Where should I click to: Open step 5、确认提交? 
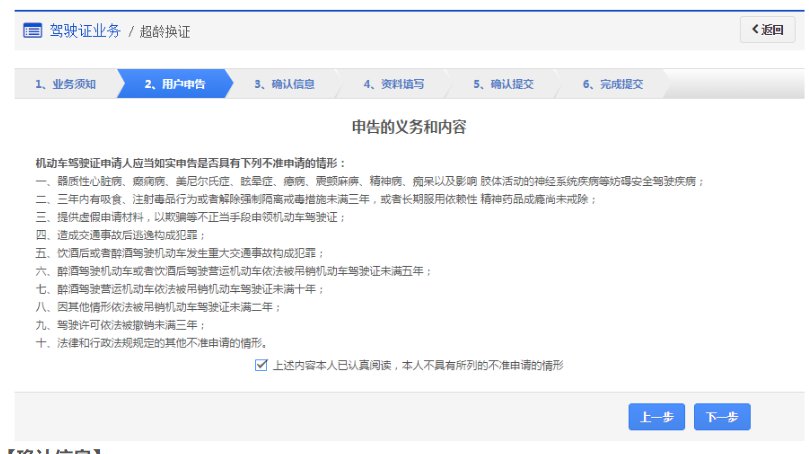pyautogui.click(x=503, y=84)
